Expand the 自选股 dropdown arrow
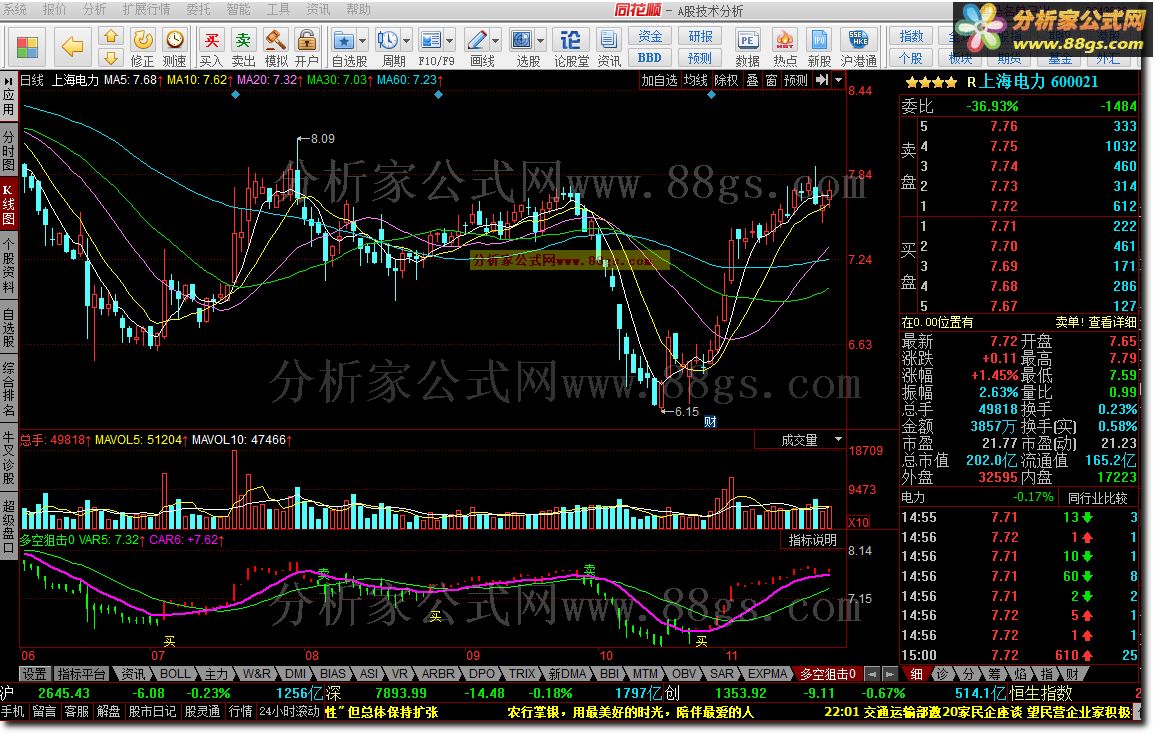 [362, 41]
